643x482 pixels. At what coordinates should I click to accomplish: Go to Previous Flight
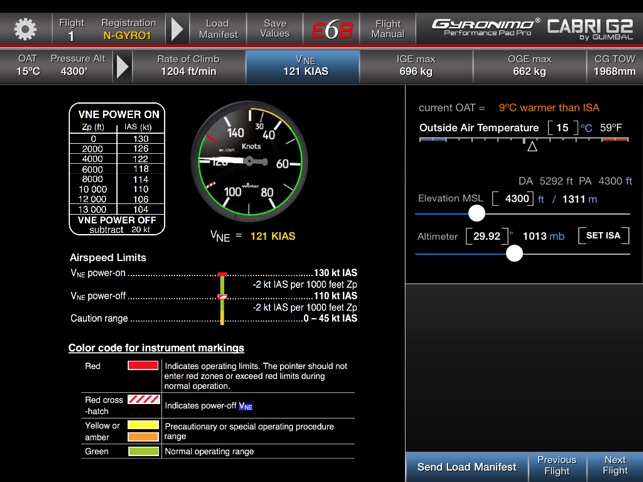557,466
